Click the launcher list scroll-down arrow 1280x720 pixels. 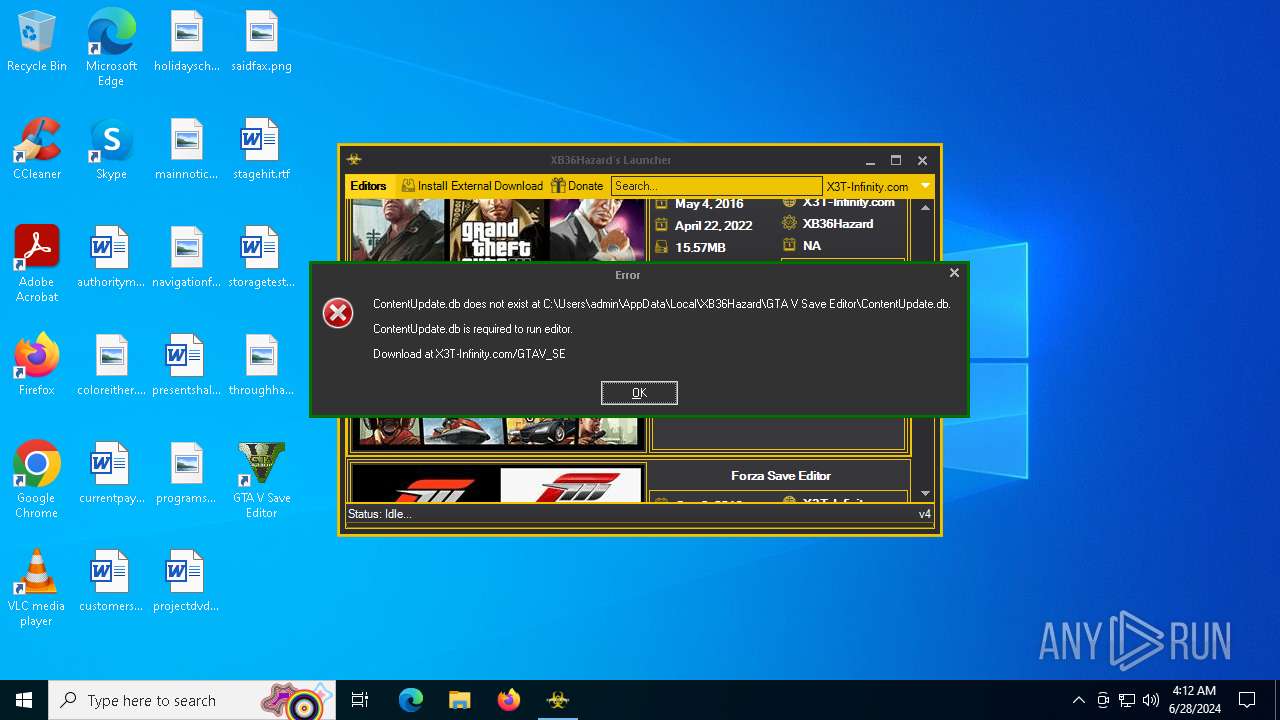point(925,493)
